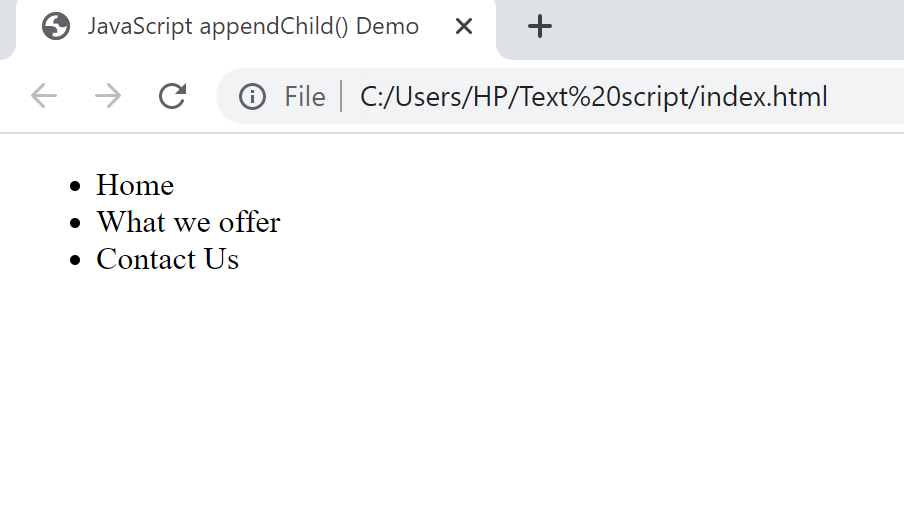
Task: Click the forward navigation arrow
Action: pos(108,96)
